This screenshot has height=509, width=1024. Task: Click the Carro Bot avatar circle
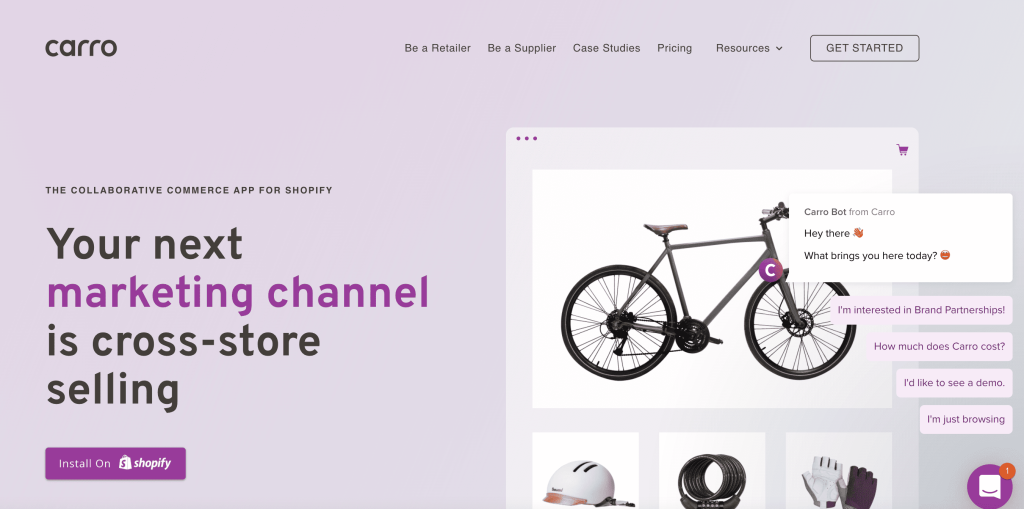pyautogui.click(x=771, y=269)
